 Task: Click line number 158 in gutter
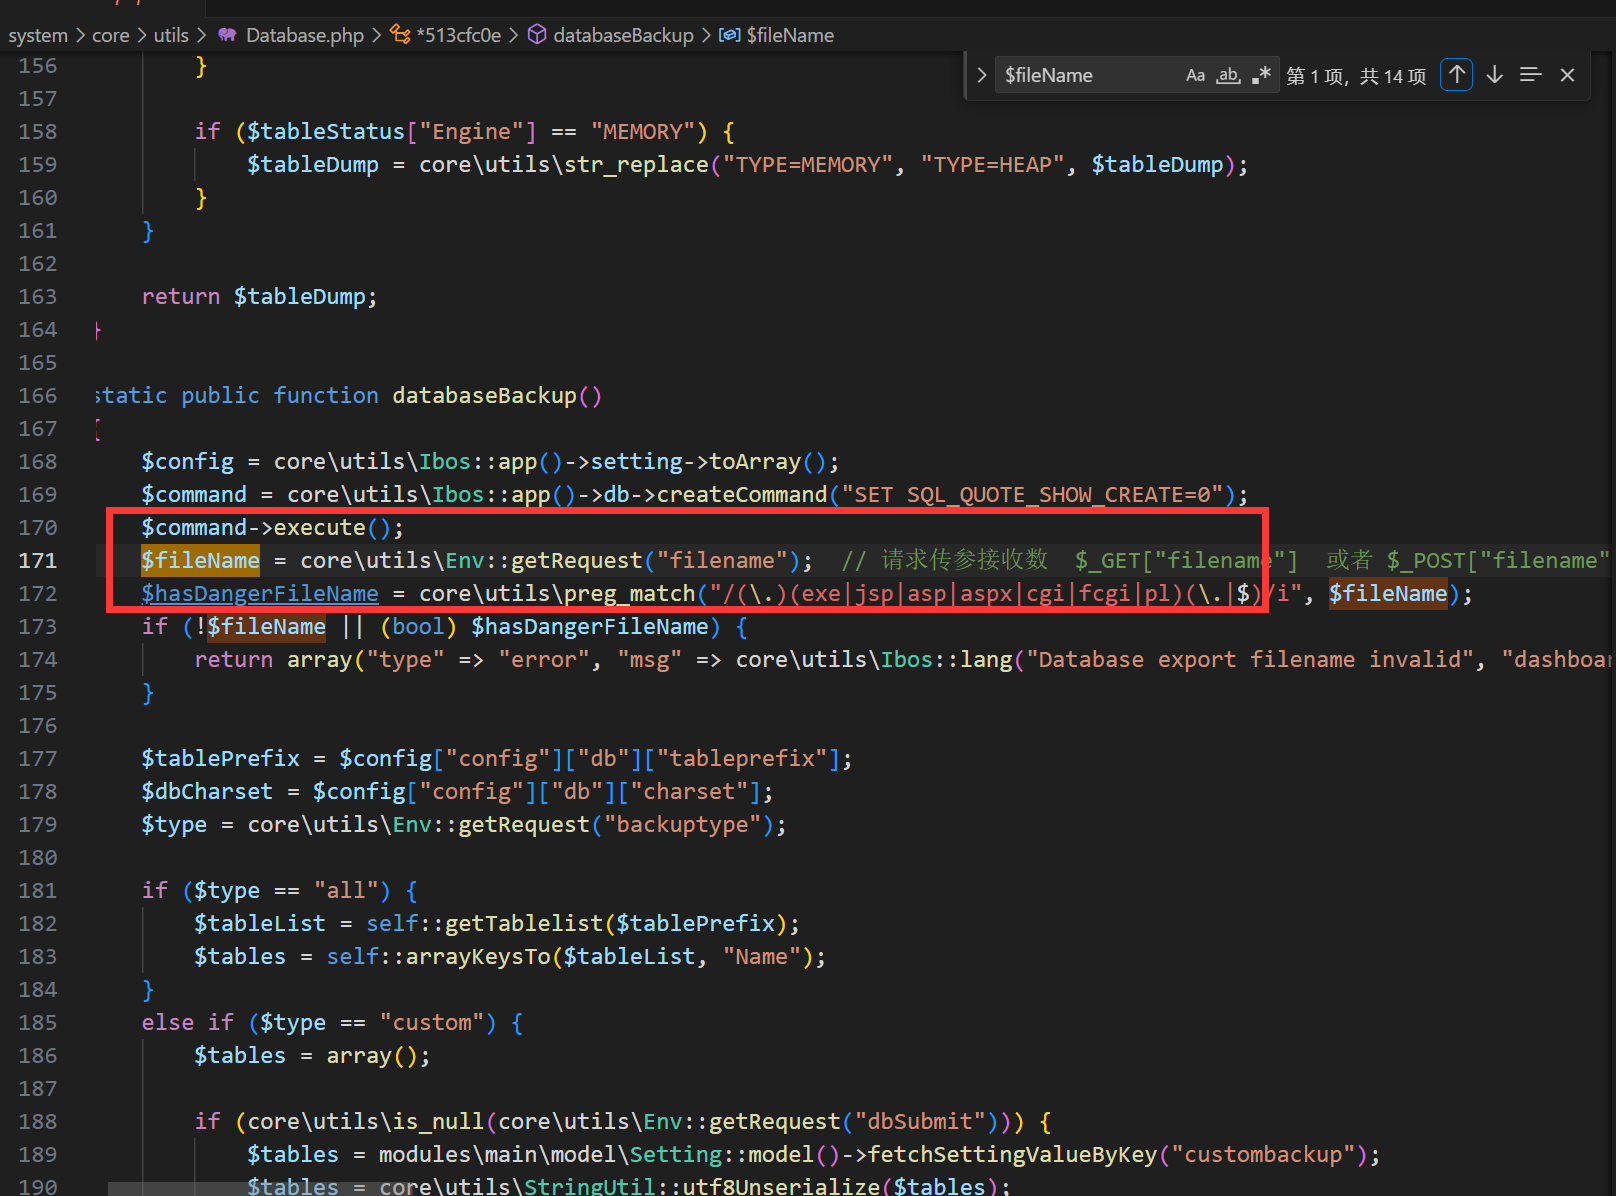[x=38, y=132]
